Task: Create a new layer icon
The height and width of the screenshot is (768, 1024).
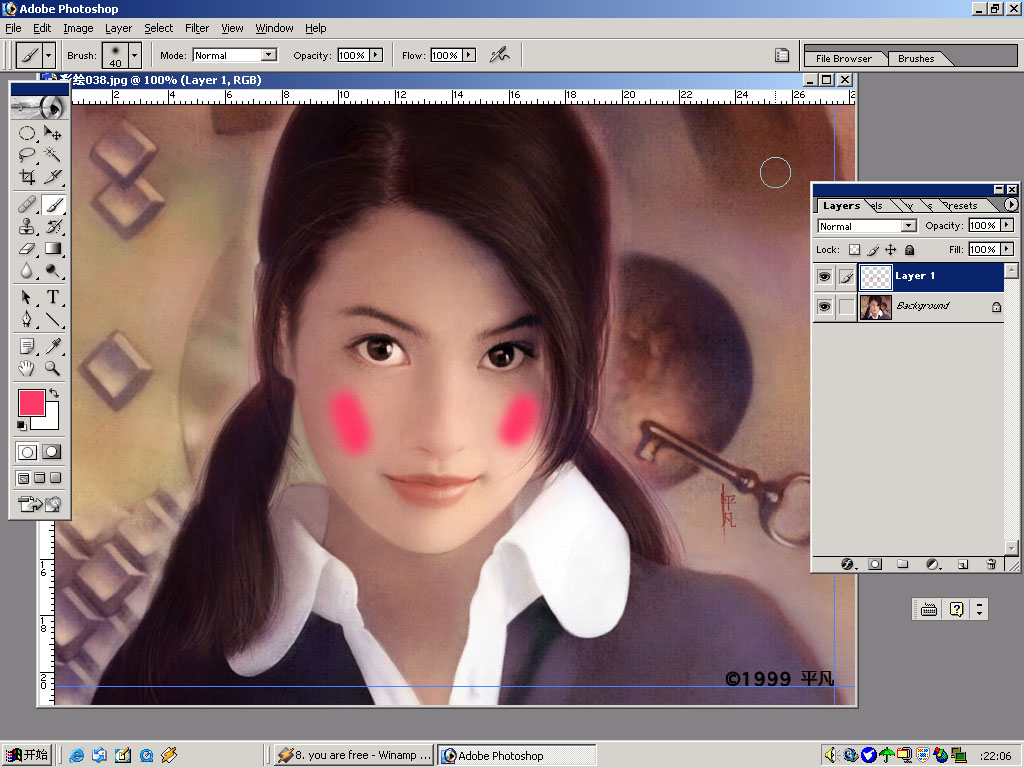Action: (x=963, y=564)
